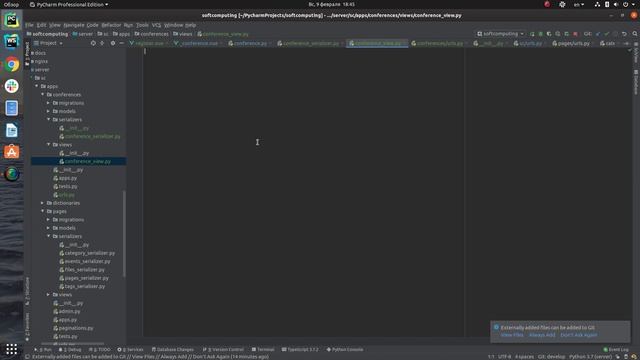Click into the empty editor area
640x360 pixels.
303,192
